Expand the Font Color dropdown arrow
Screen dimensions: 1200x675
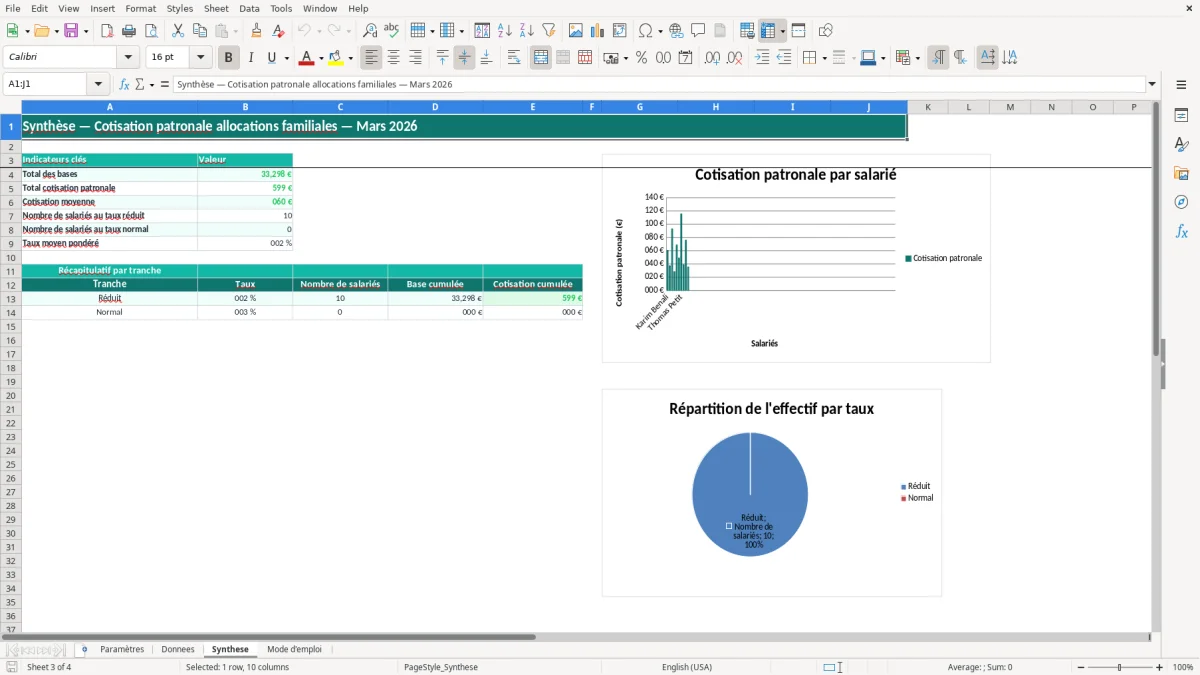point(321,58)
